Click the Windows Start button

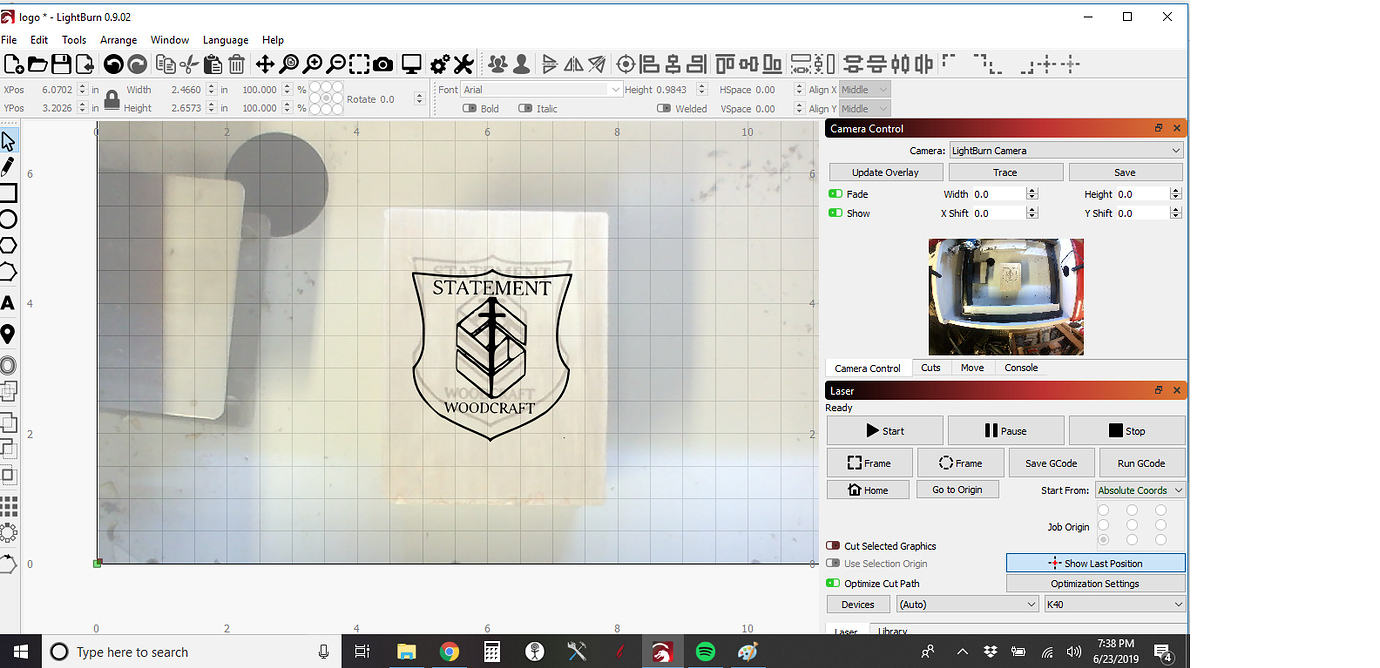[21, 652]
